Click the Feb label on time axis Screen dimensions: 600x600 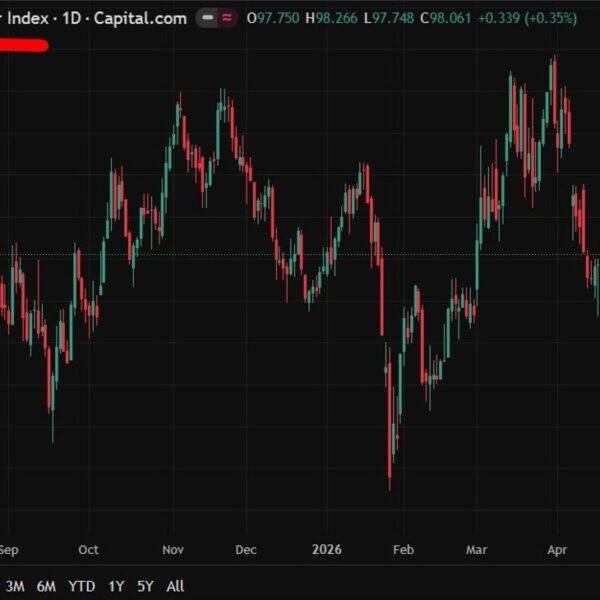tap(403, 549)
